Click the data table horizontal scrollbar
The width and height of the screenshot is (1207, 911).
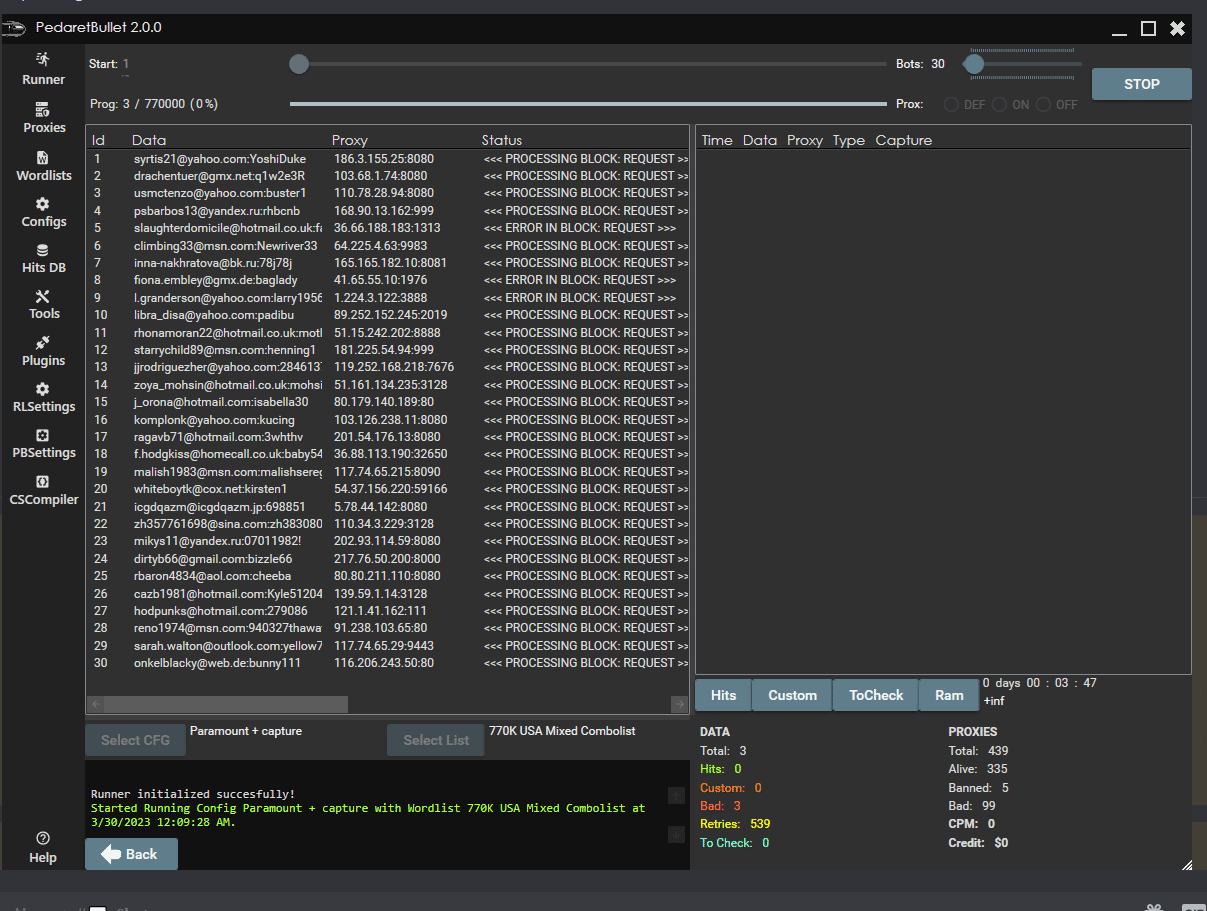[x=226, y=704]
